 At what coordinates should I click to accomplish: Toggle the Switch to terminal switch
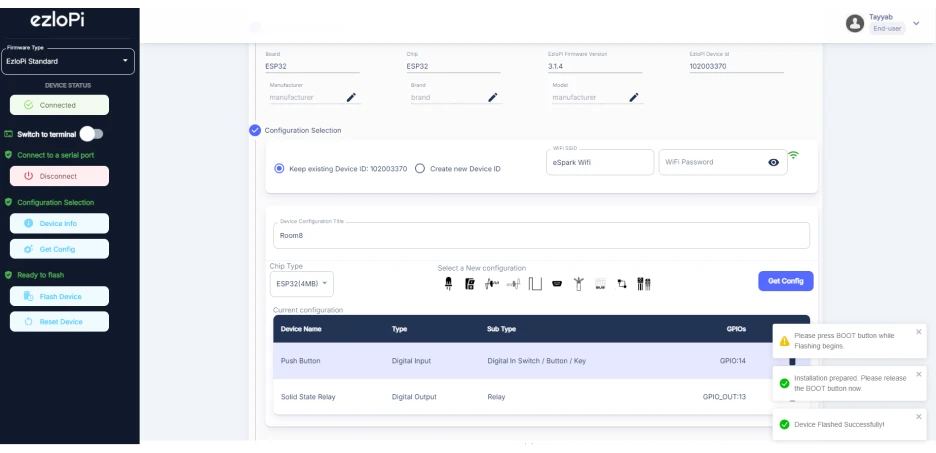[x=91, y=133]
